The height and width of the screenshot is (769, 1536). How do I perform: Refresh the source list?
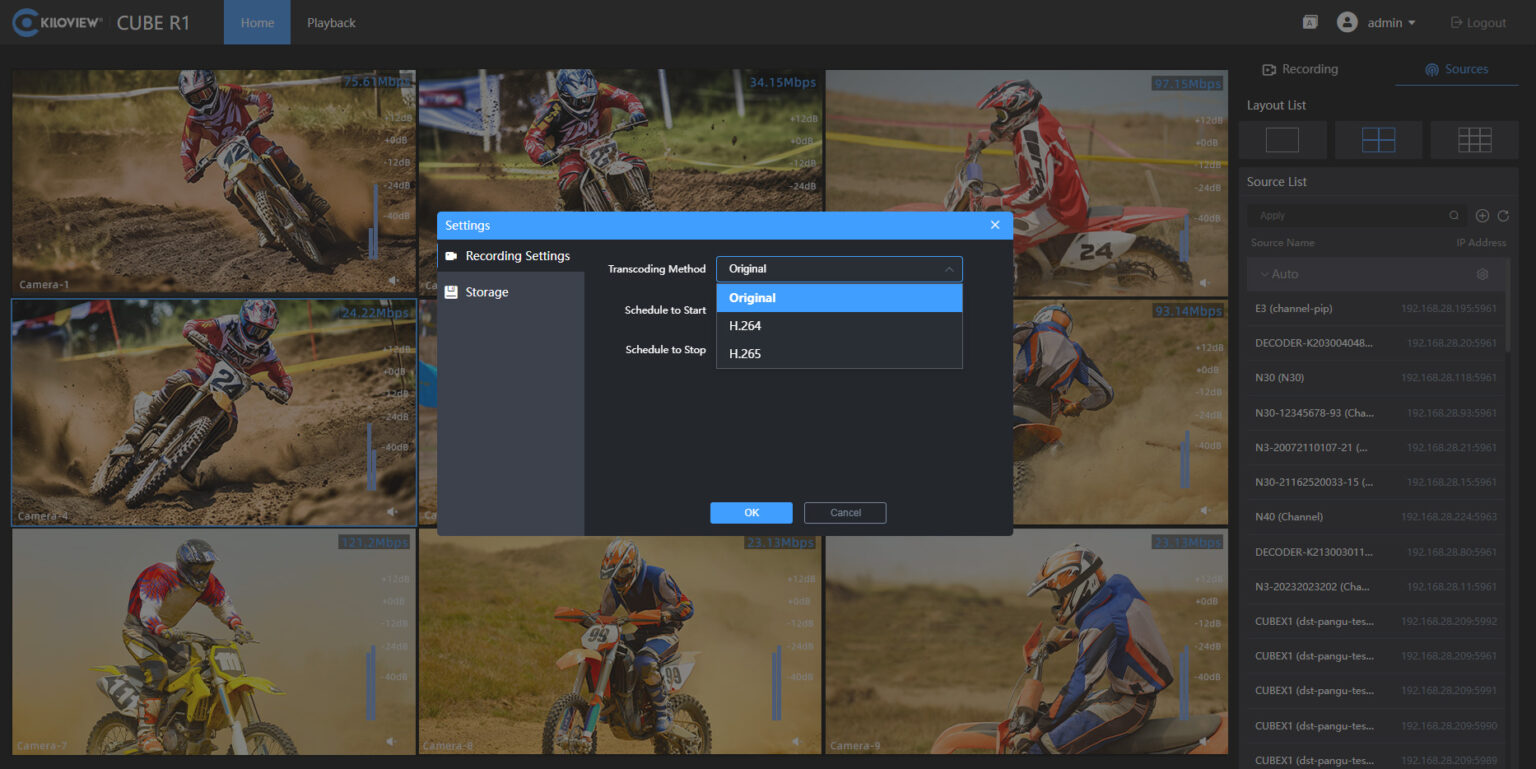[x=1503, y=216]
